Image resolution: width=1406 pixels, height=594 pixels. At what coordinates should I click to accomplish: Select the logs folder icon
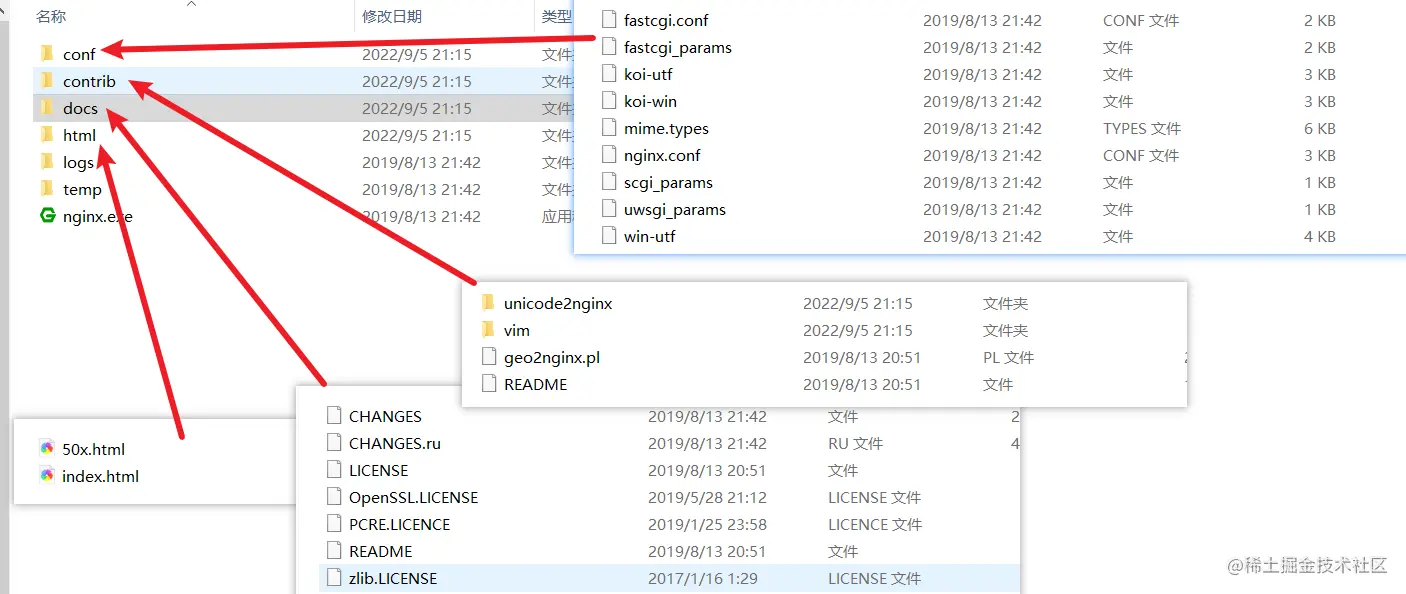pyautogui.click(x=46, y=161)
